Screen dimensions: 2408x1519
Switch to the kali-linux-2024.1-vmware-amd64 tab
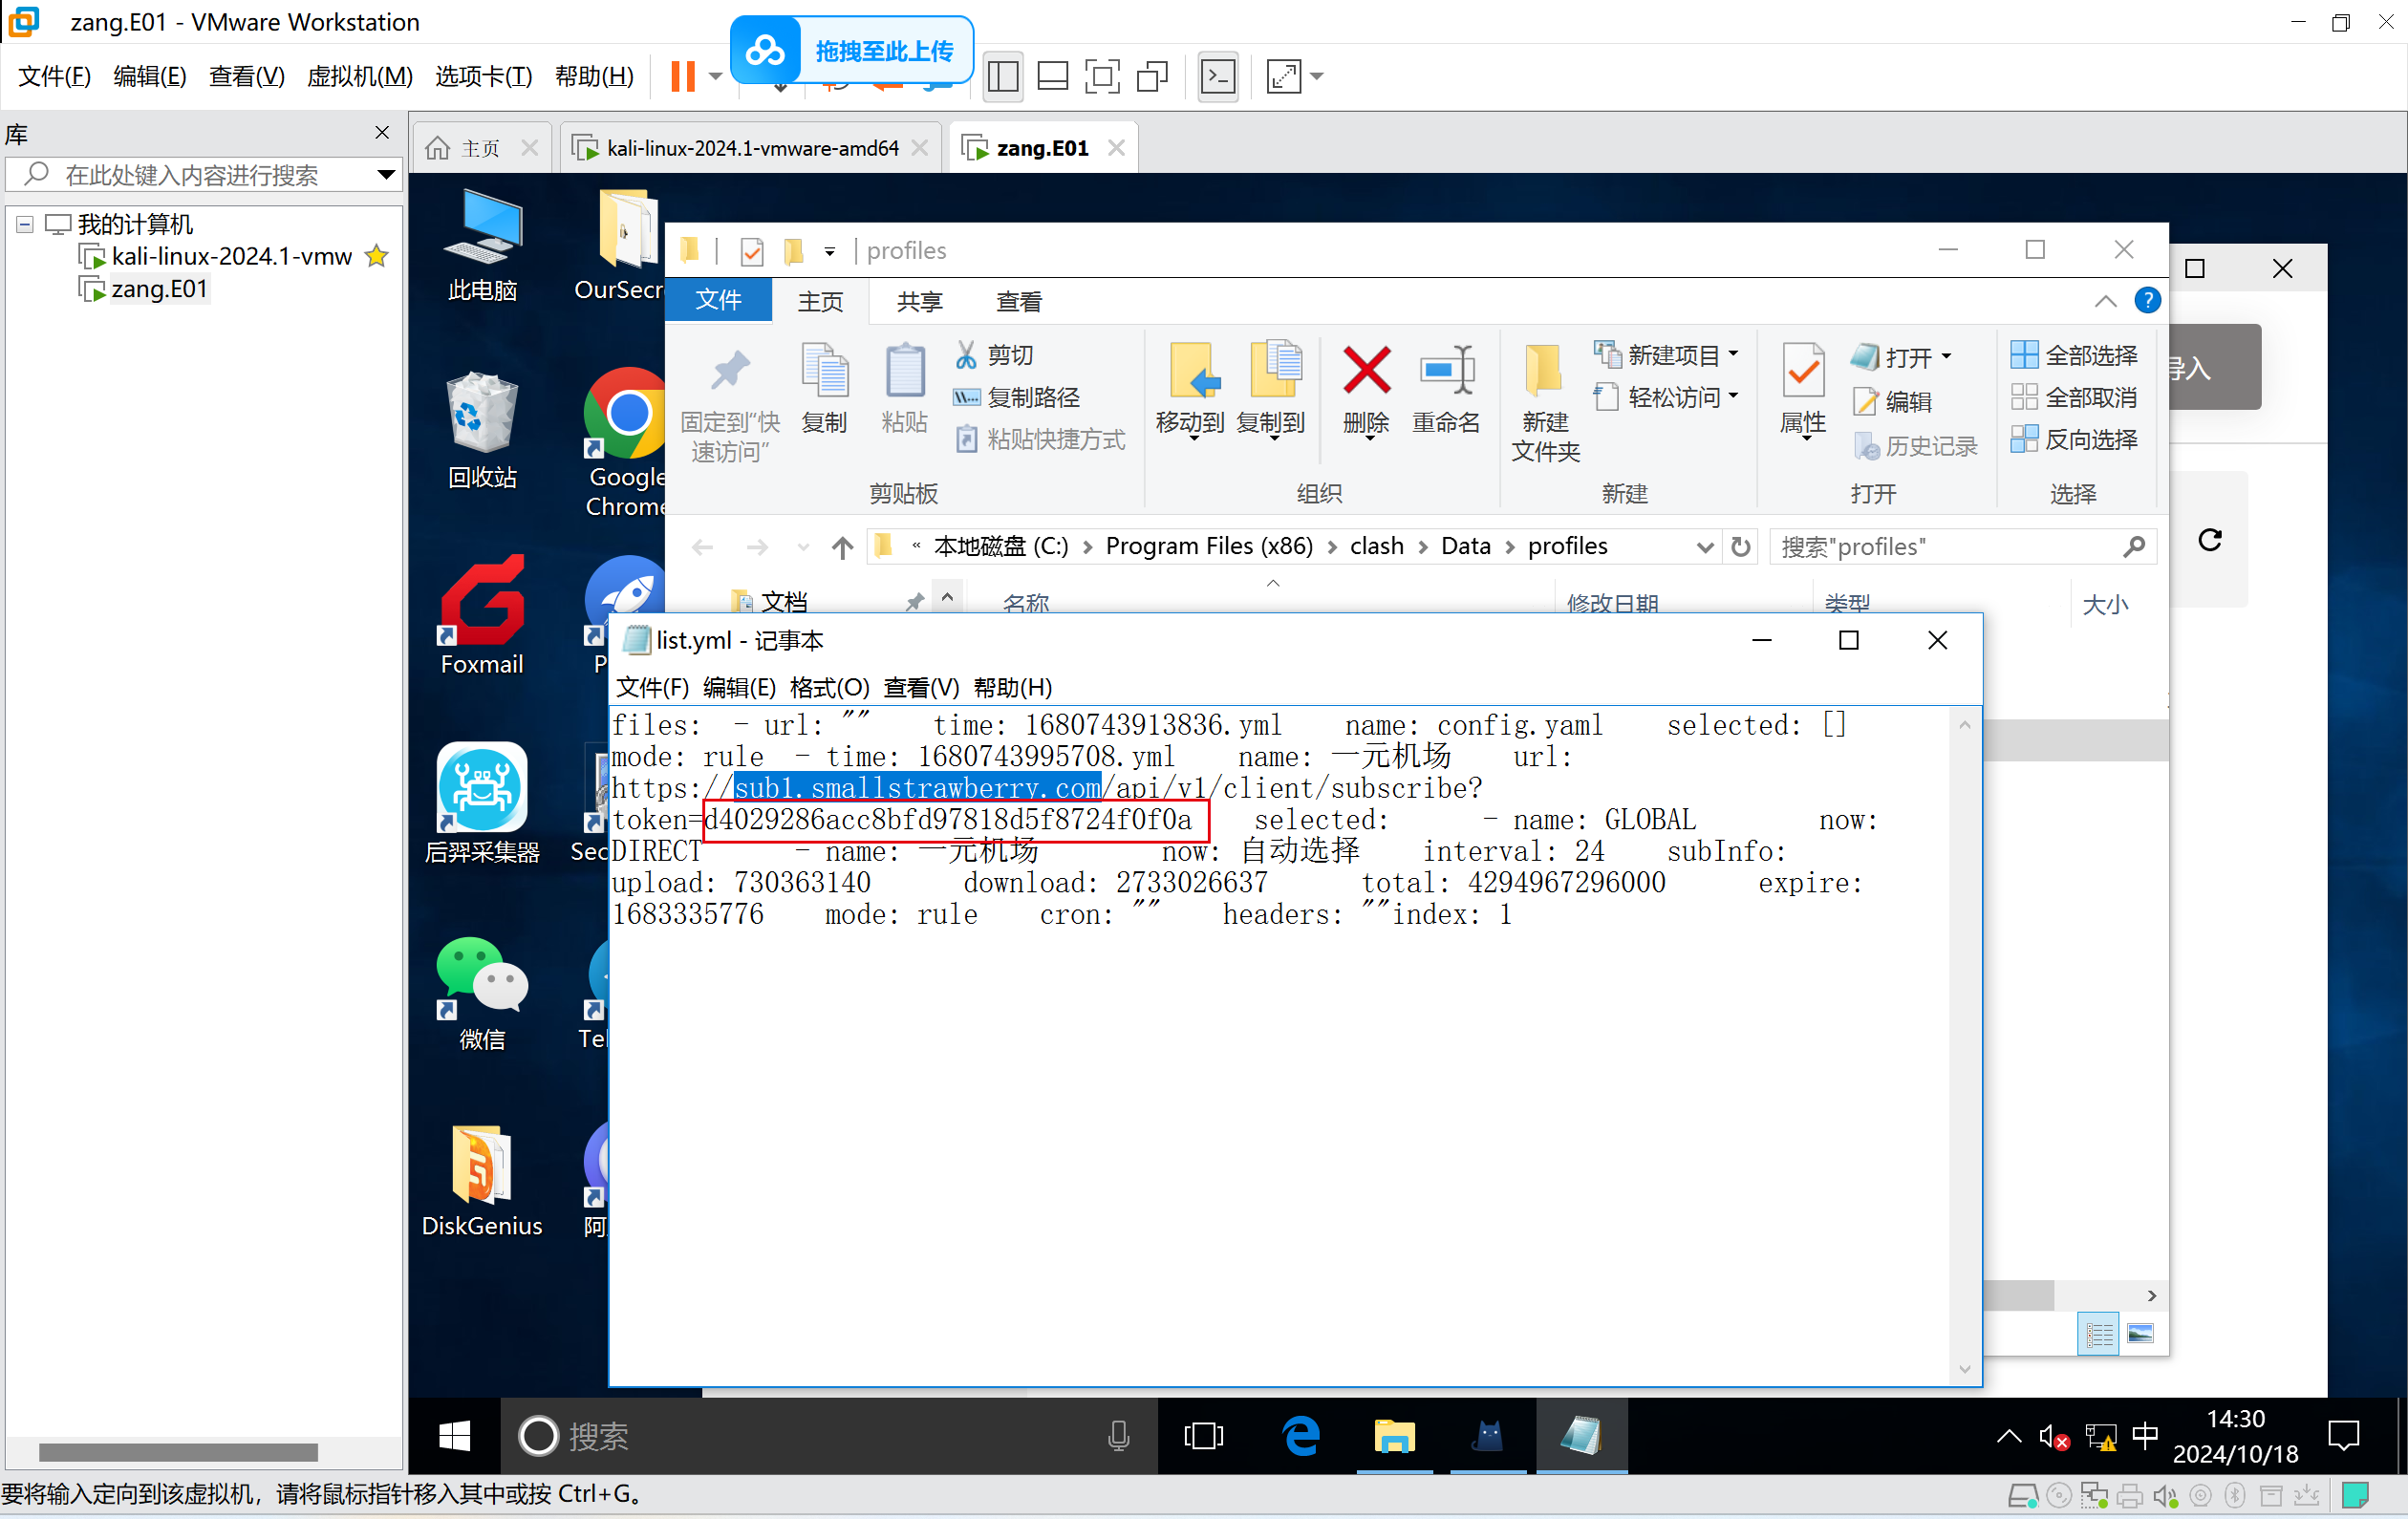[x=750, y=148]
